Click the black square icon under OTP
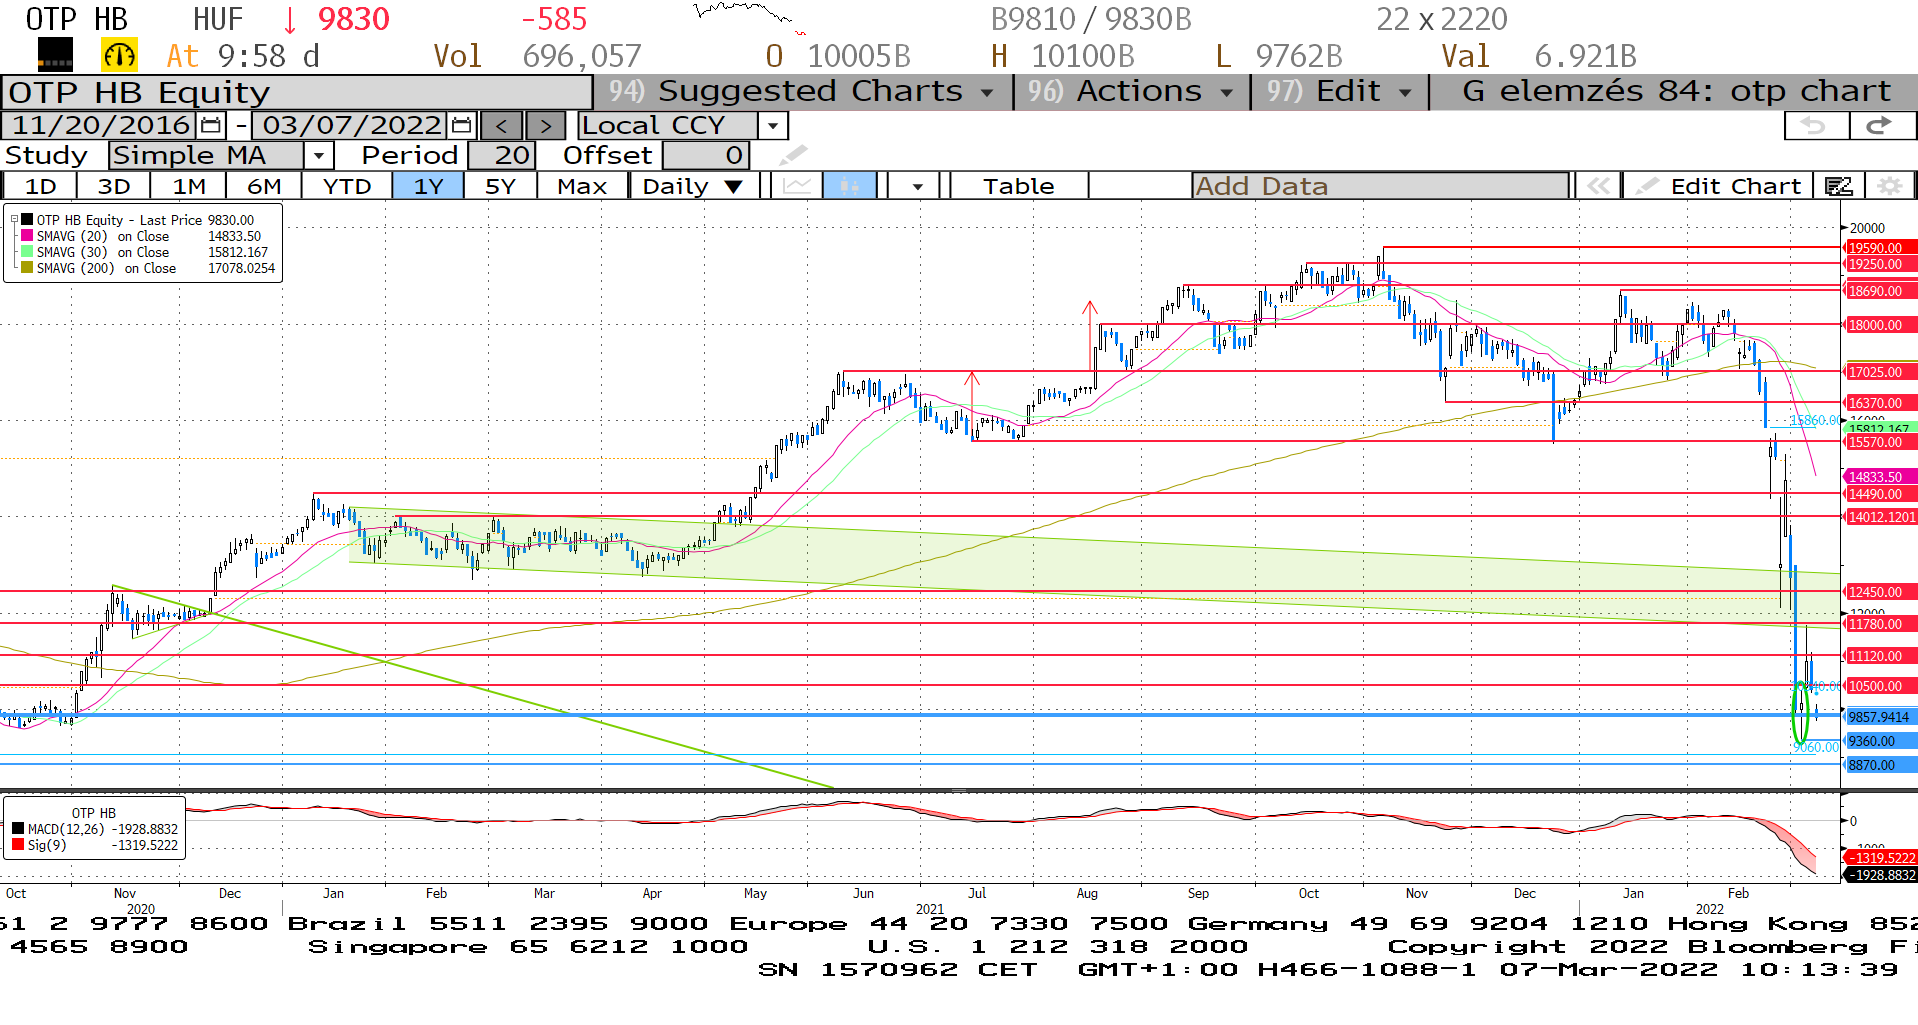This screenshot has width=1918, height=1025. click(55, 55)
